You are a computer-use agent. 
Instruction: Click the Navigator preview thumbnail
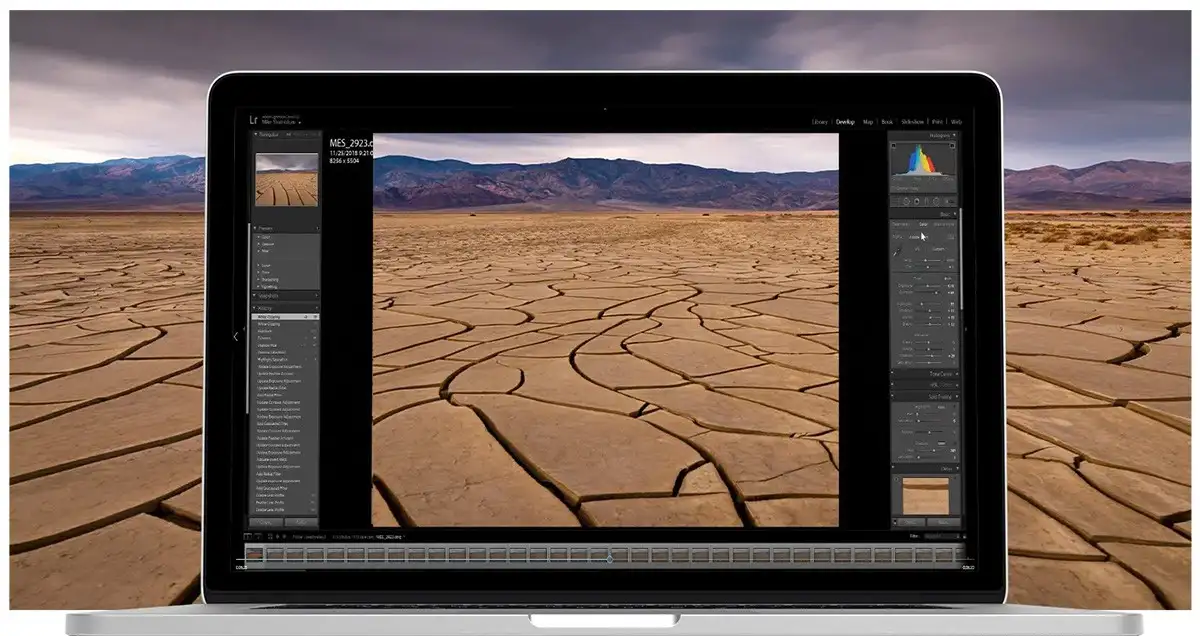pyautogui.click(x=286, y=180)
